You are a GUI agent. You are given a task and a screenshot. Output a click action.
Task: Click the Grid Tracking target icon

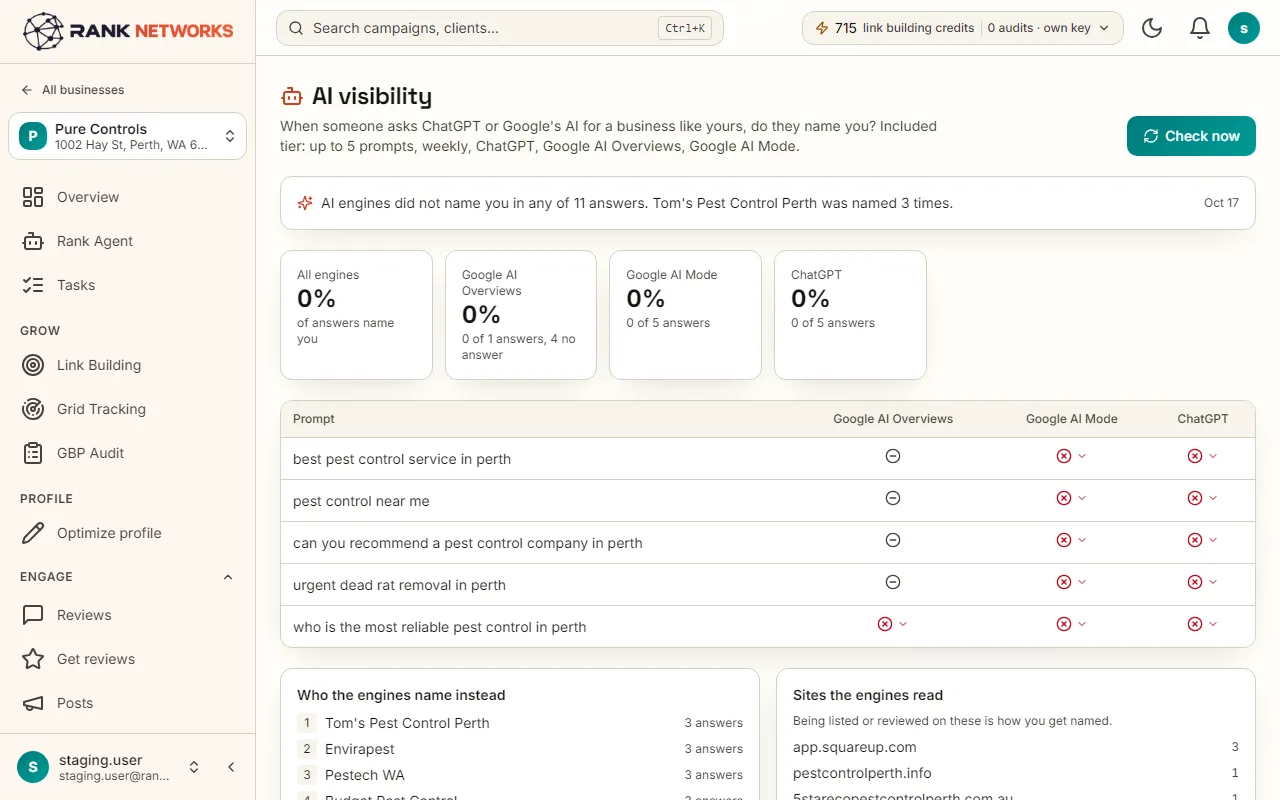pos(33,409)
